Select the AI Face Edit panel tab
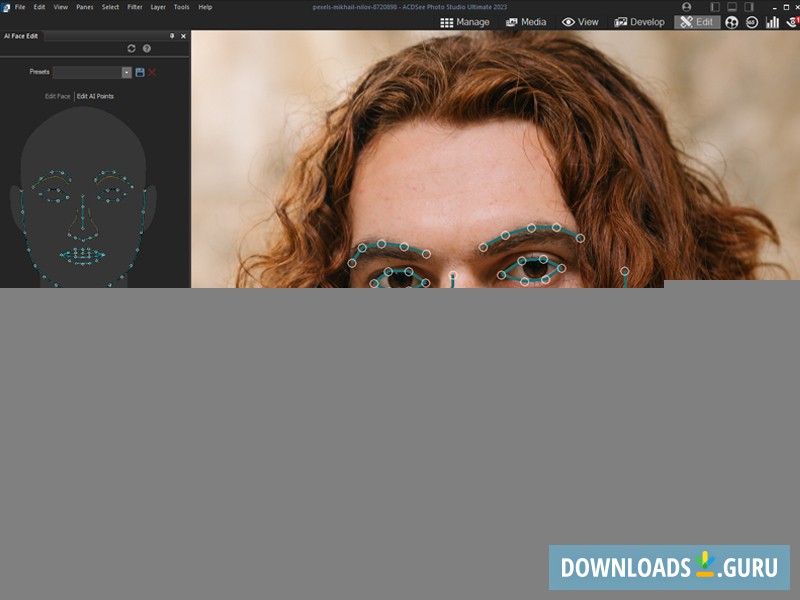This screenshot has height=600, width=800. tap(21, 36)
